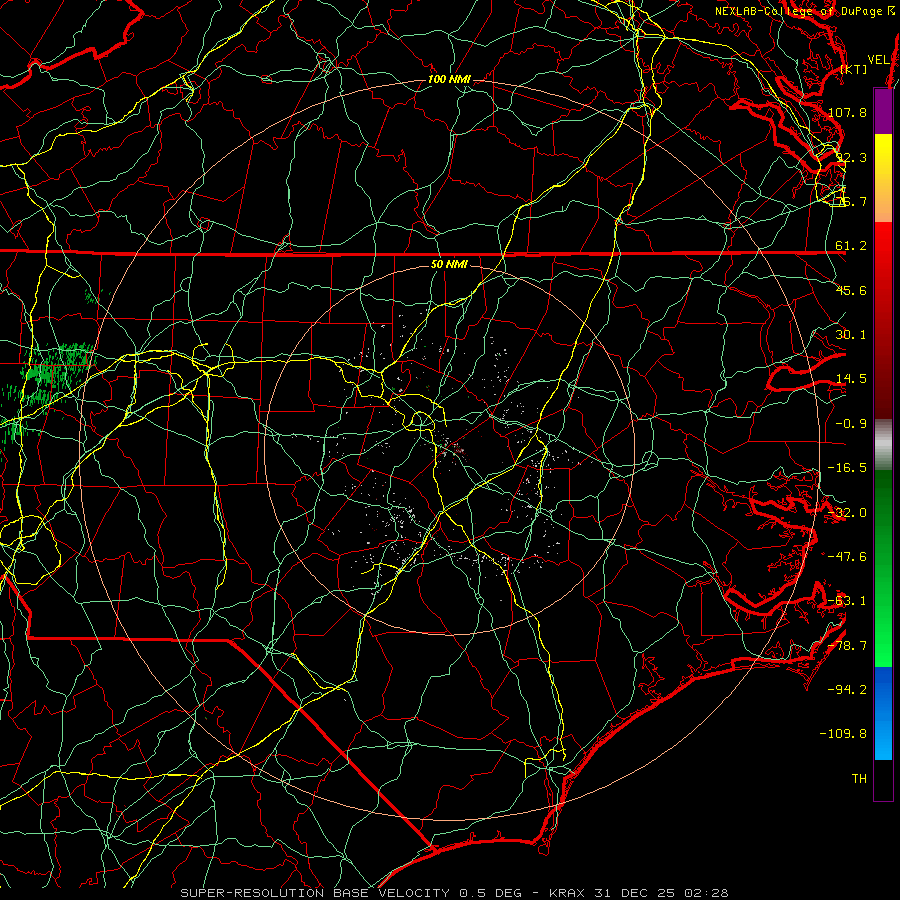The width and height of the screenshot is (900, 900).
Task: Click the 50 NMI range ring label
Action: pos(449,264)
